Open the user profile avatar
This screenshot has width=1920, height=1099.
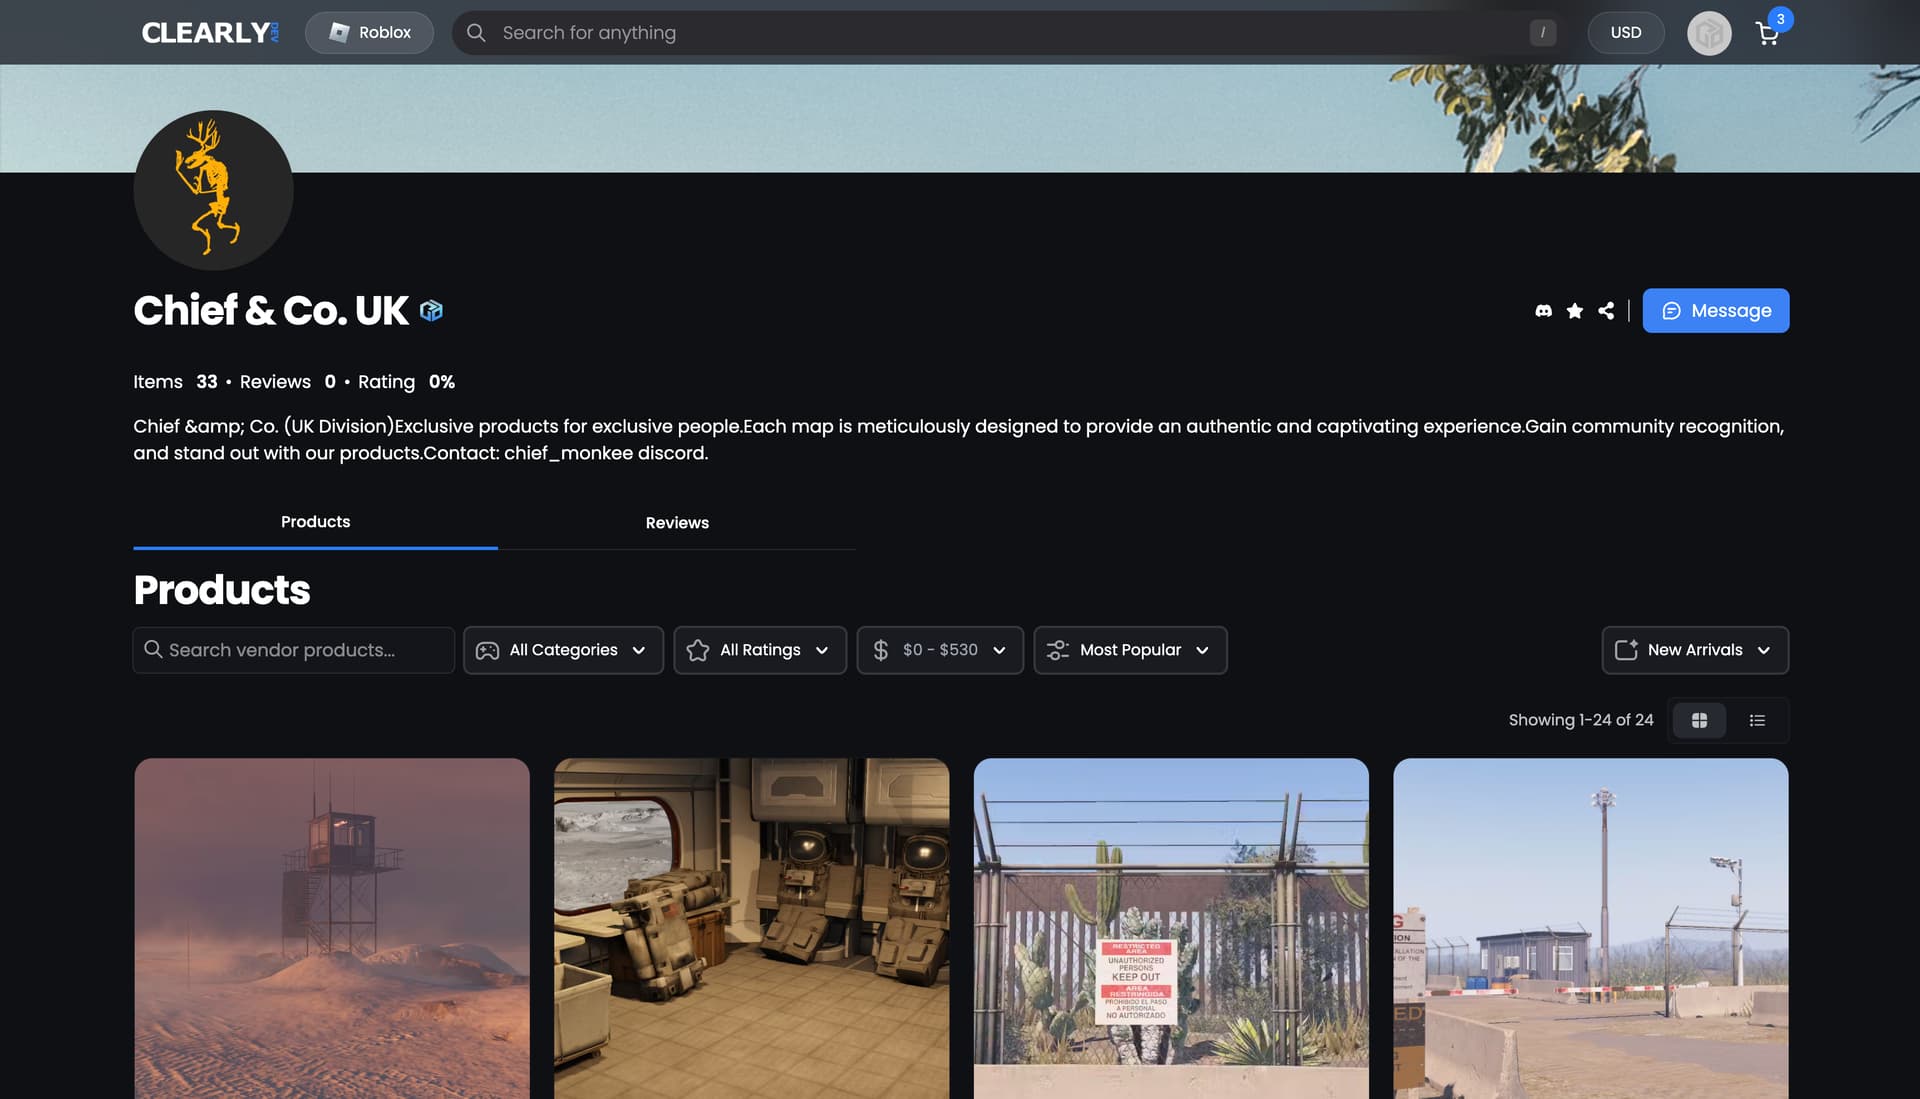click(1709, 33)
